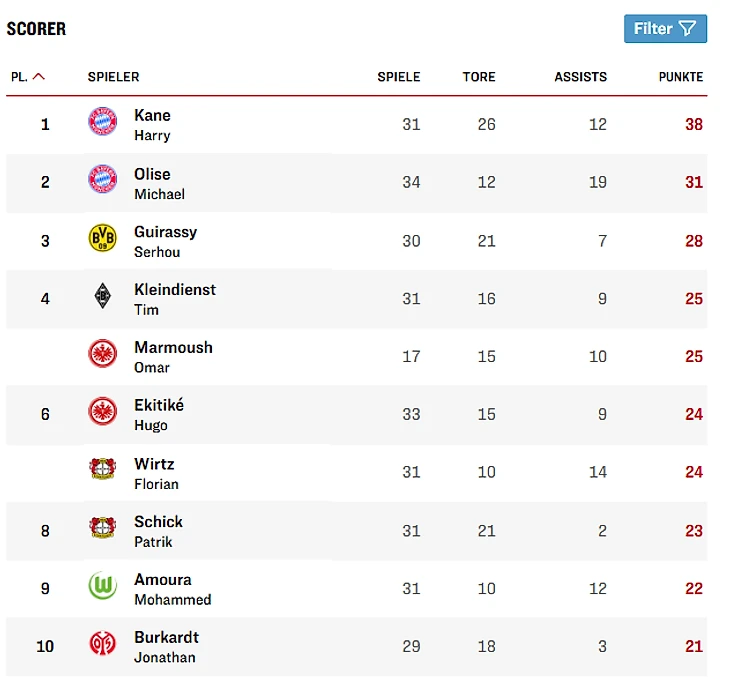Click Mönchengladbach logo beside Kleindienst
730x679 pixels.
click(x=102, y=295)
